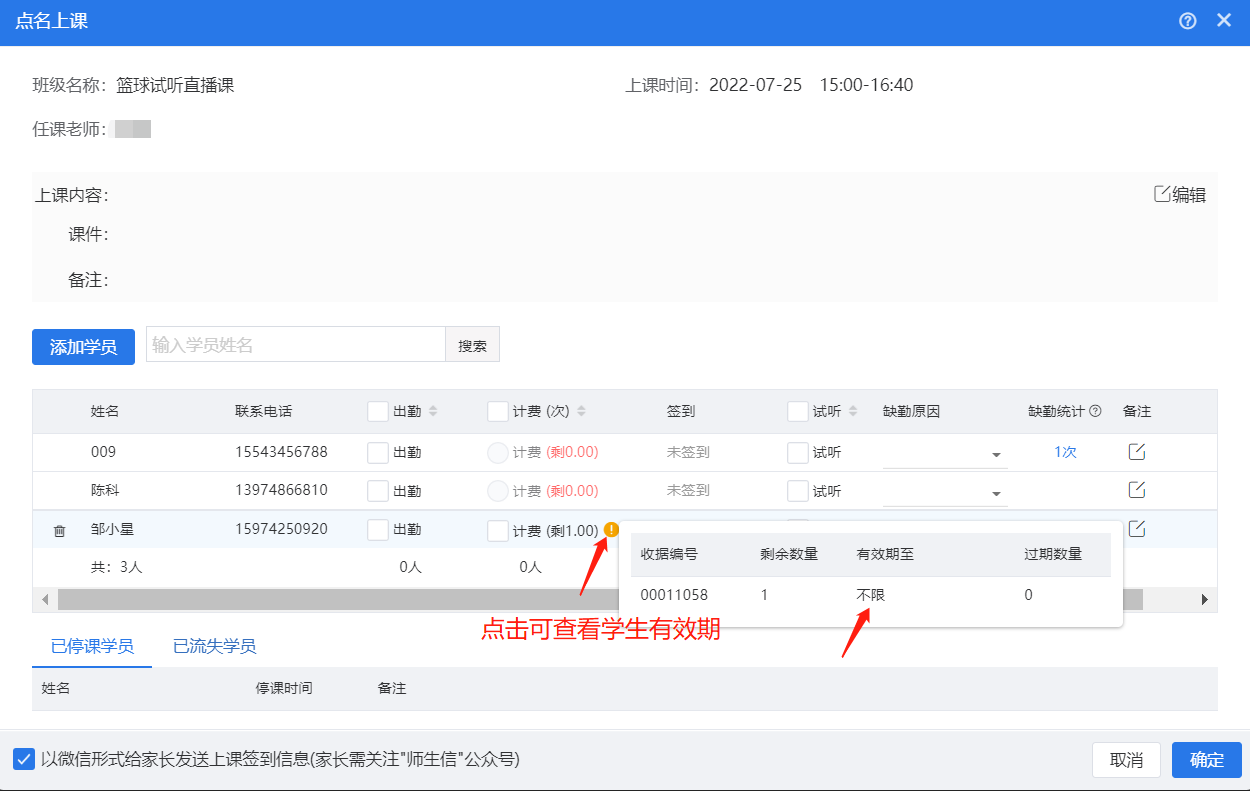
Task: Select the 已停课学员 tab
Action: click(x=92, y=646)
